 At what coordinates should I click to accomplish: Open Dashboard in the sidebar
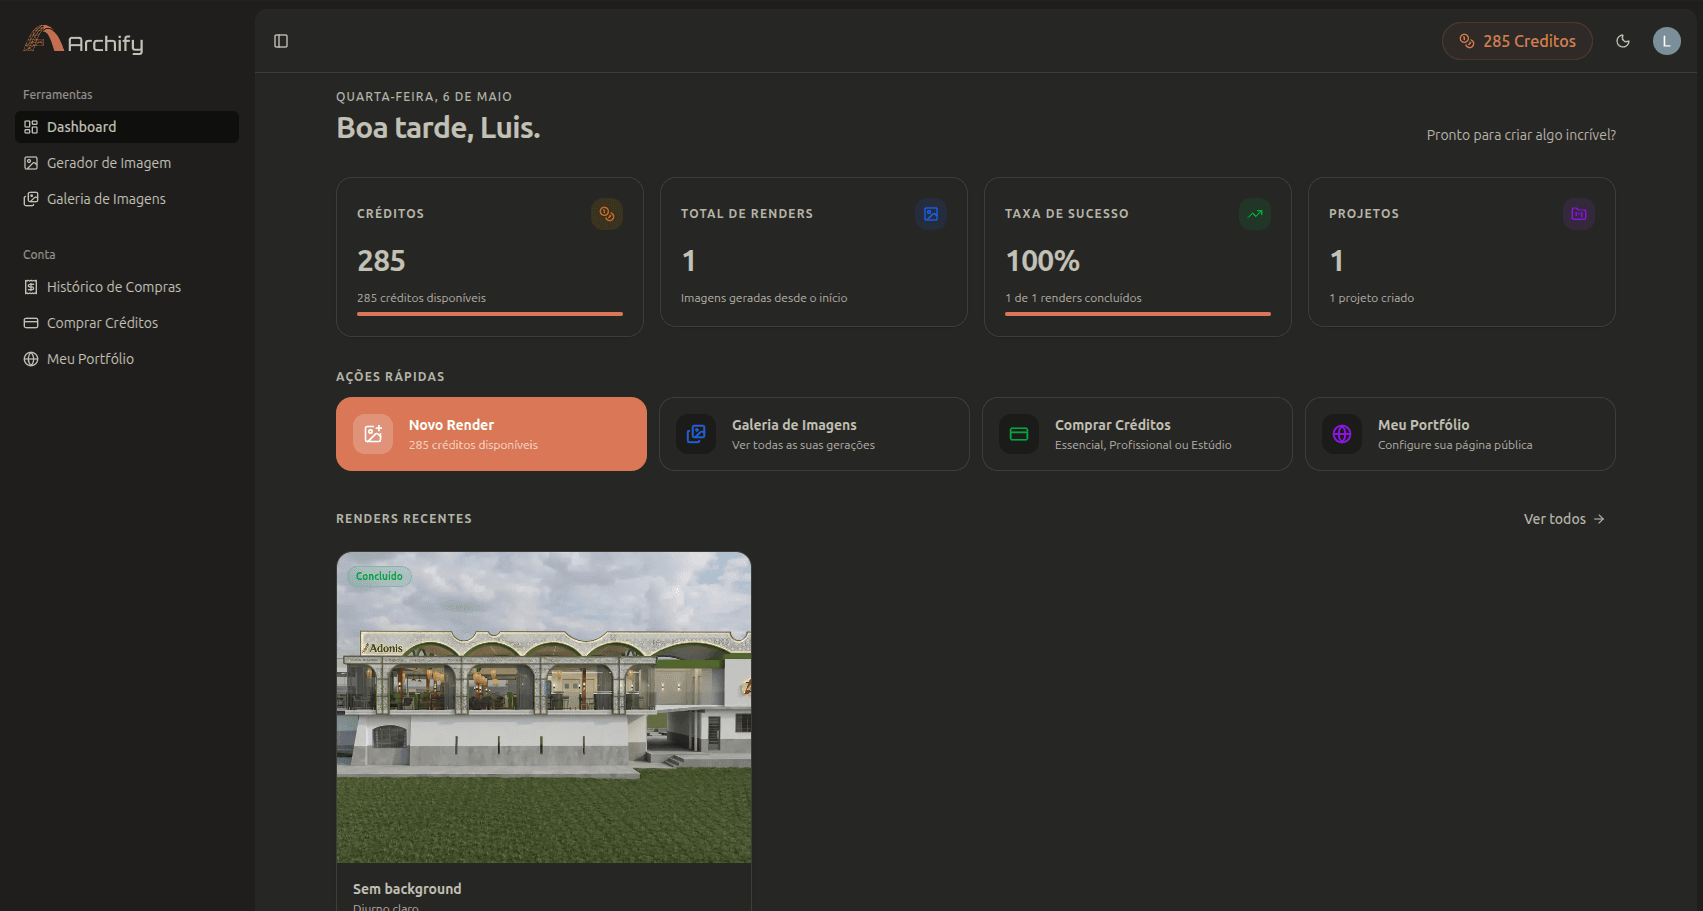point(127,127)
